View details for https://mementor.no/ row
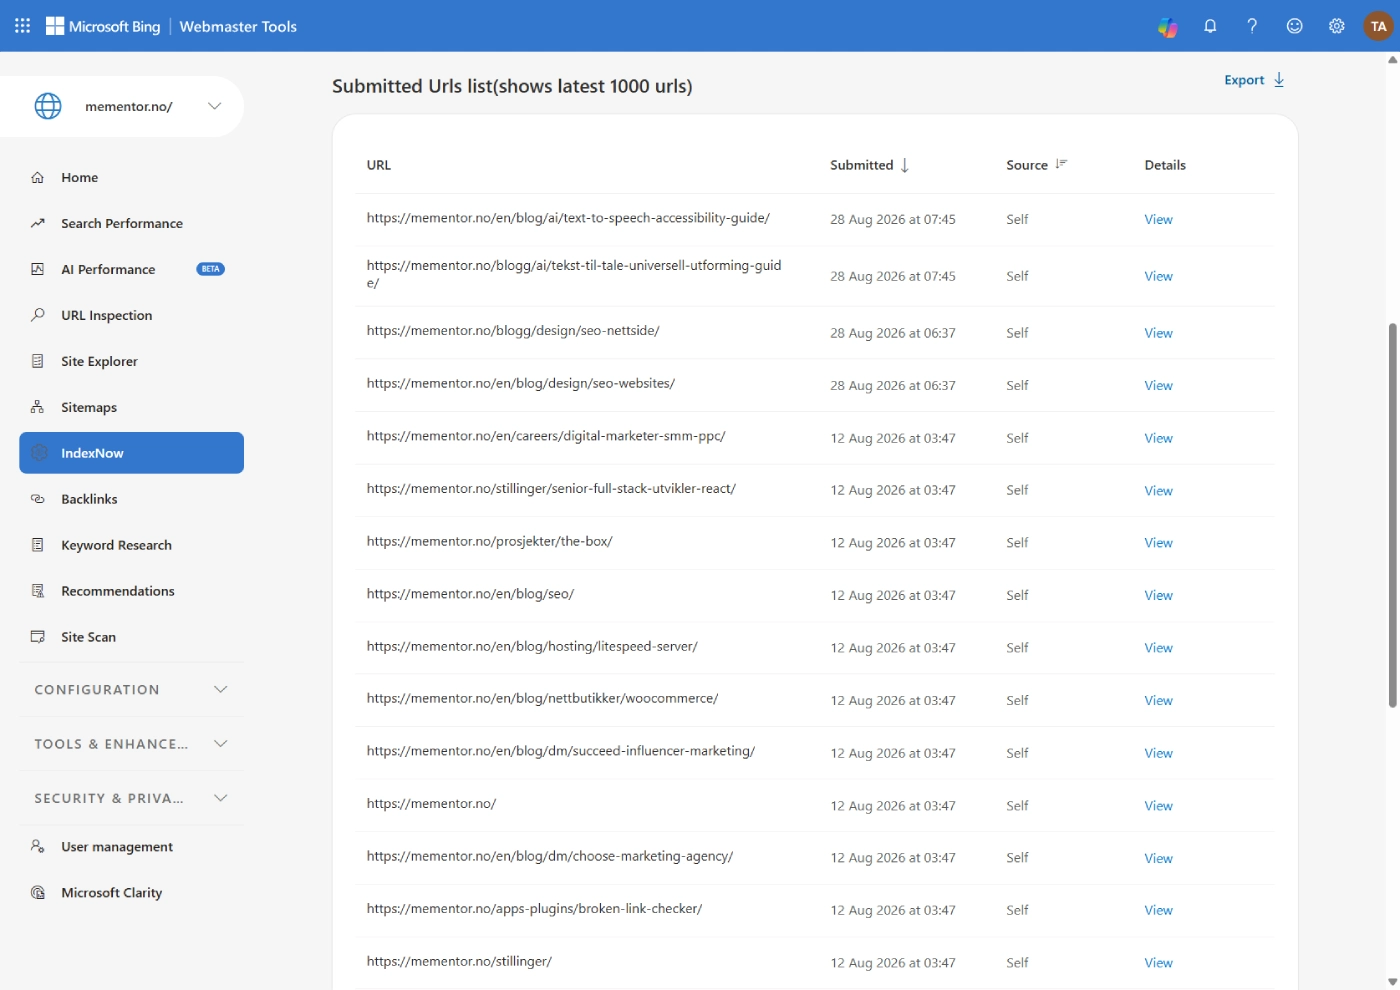The height and width of the screenshot is (990, 1400). point(1158,805)
